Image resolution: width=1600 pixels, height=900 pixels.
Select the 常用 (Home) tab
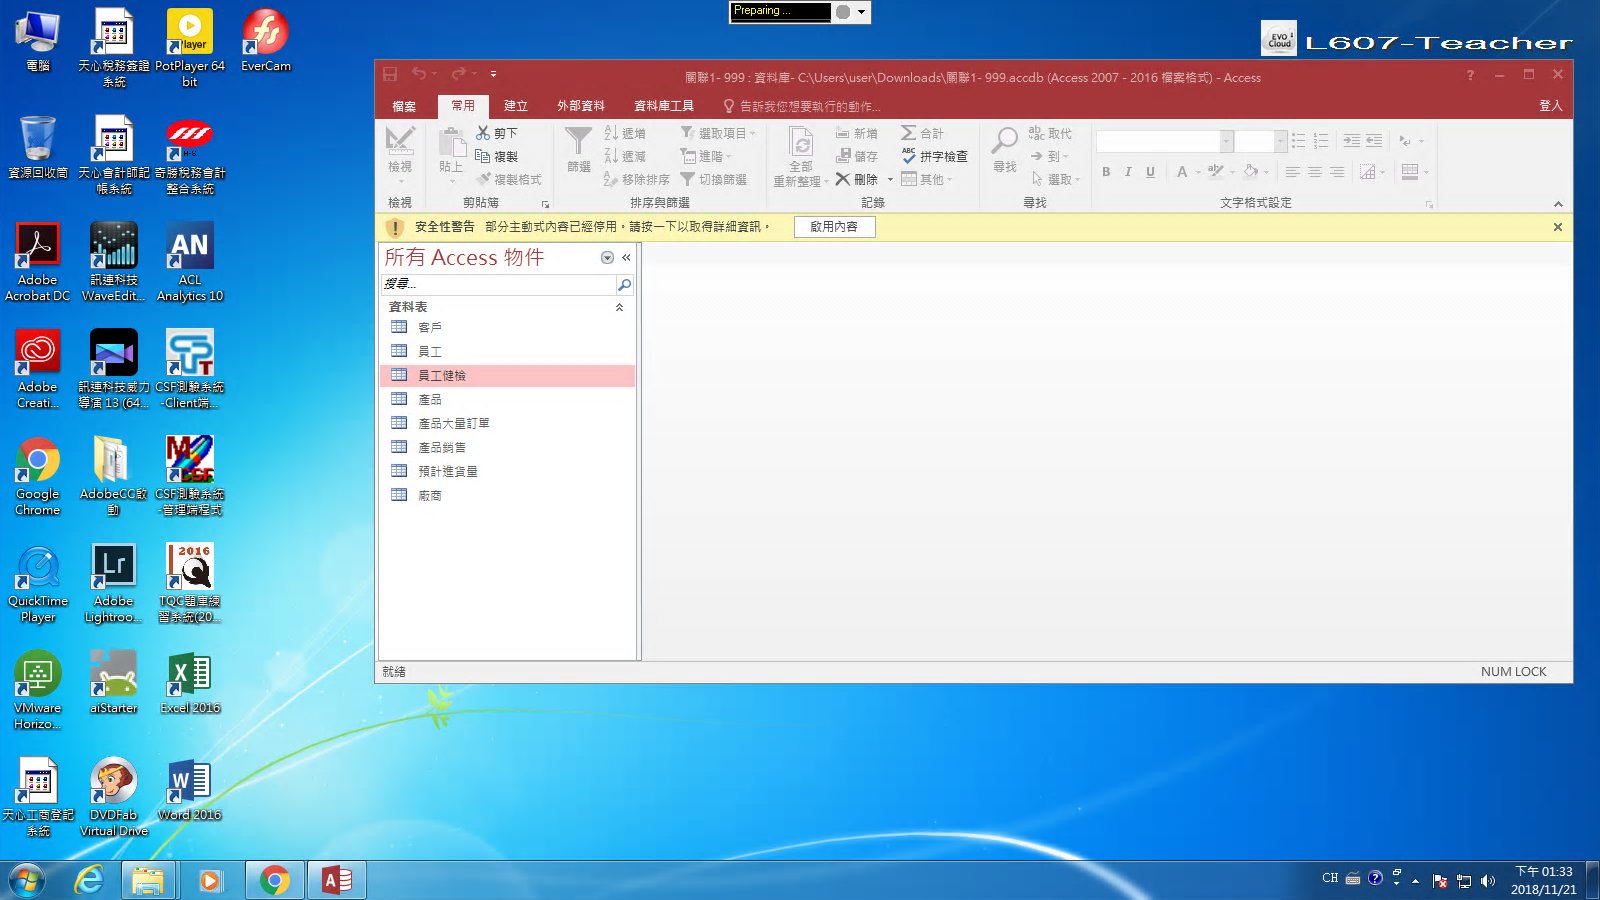tap(463, 106)
